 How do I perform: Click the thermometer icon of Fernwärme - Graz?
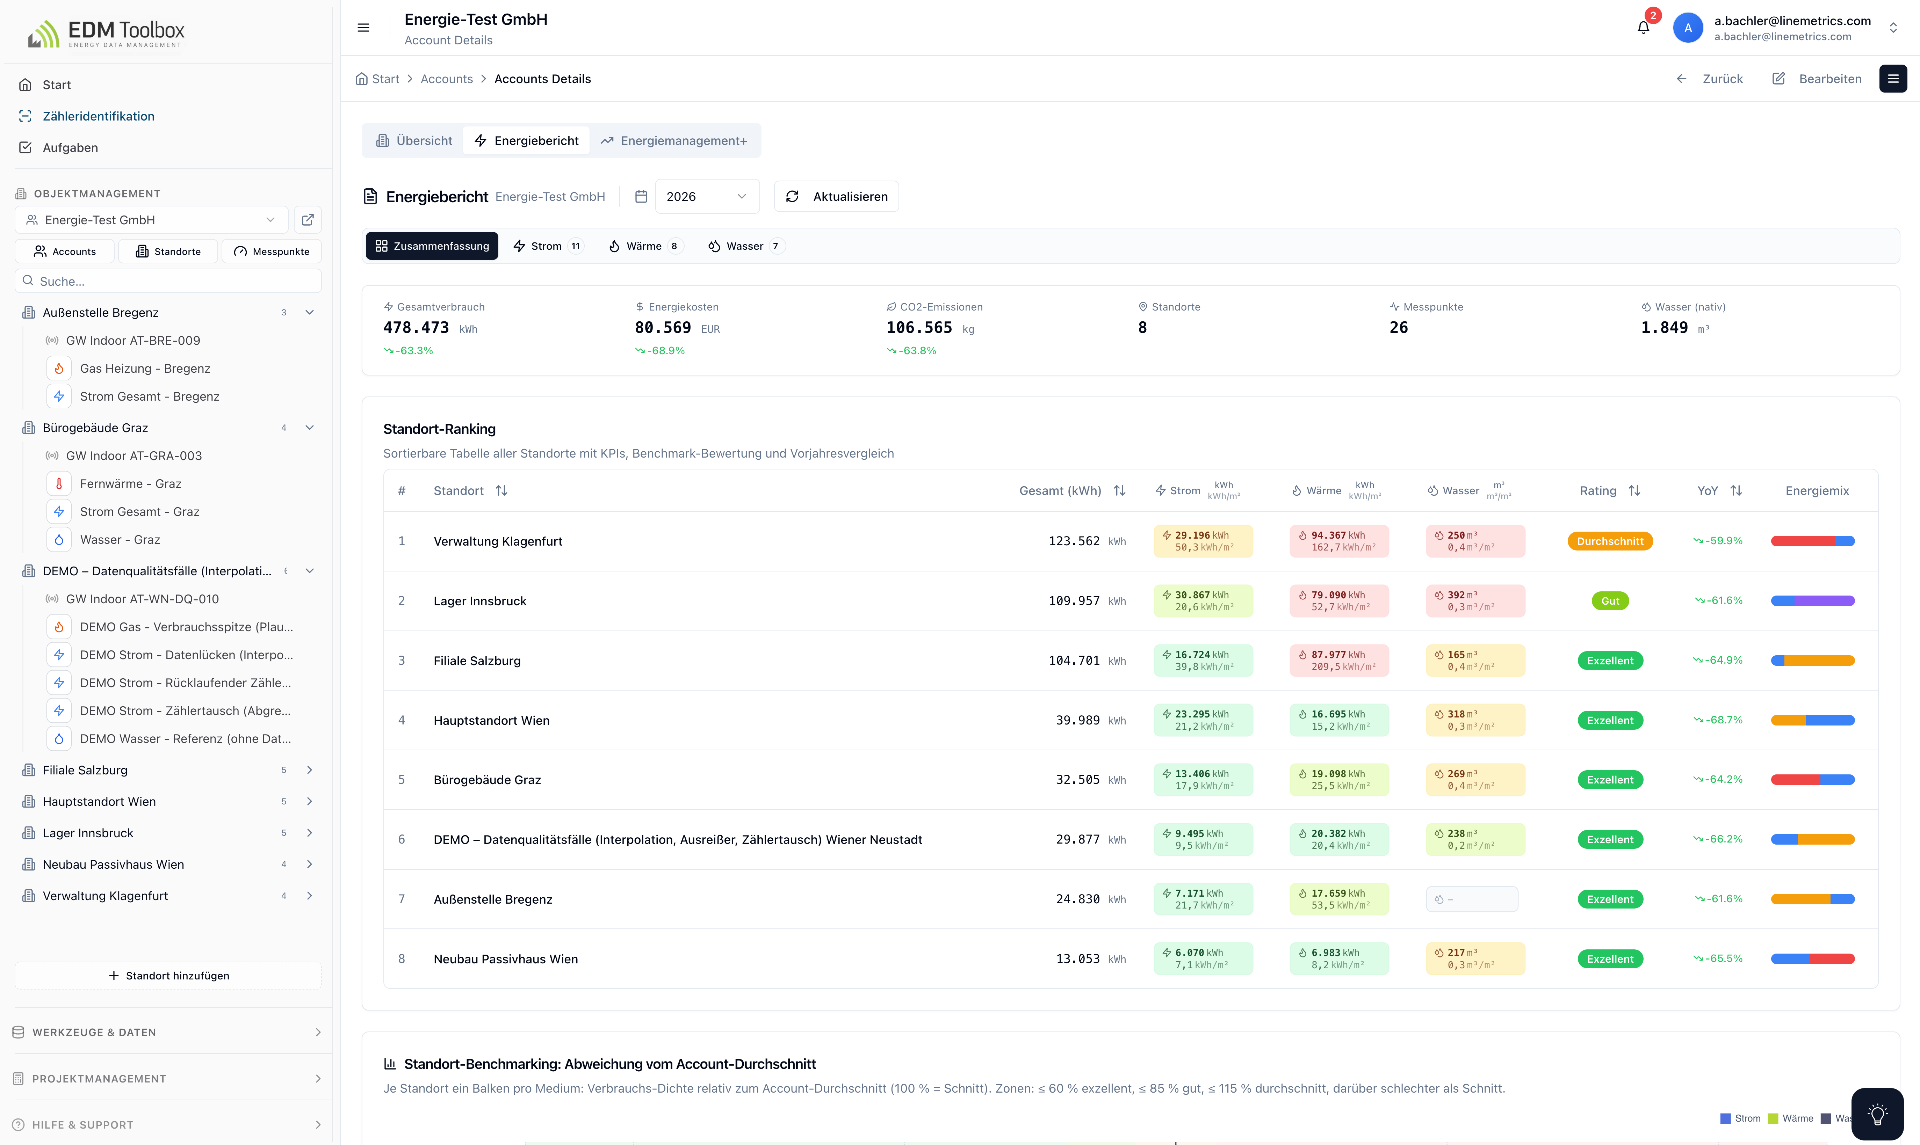59,484
